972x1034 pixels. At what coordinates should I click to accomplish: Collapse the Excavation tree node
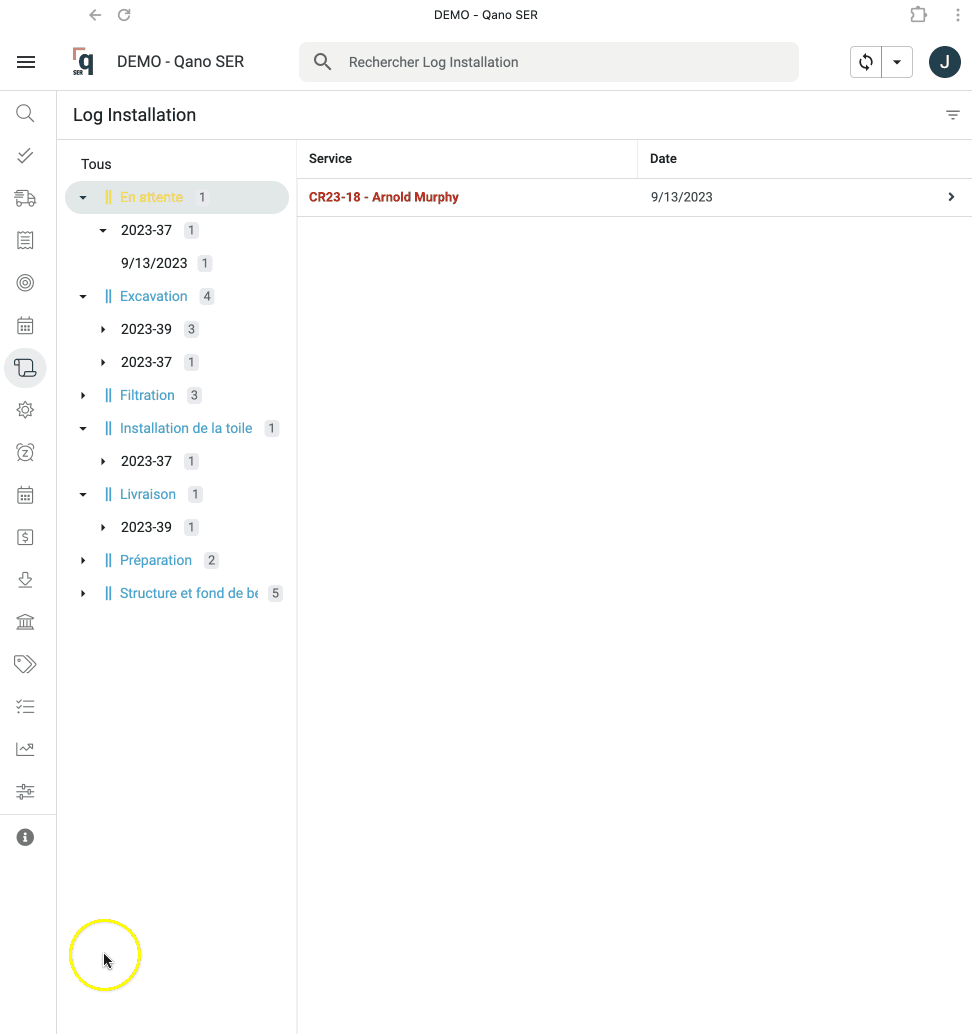pyautogui.click(x=83, y=297)
